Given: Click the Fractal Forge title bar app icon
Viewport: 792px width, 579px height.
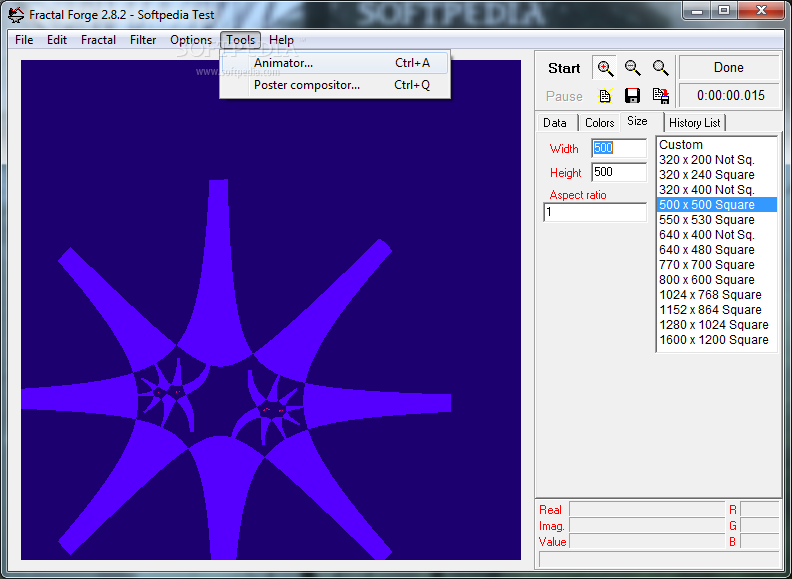Looking at the screenshot, I should coord(16,14).
